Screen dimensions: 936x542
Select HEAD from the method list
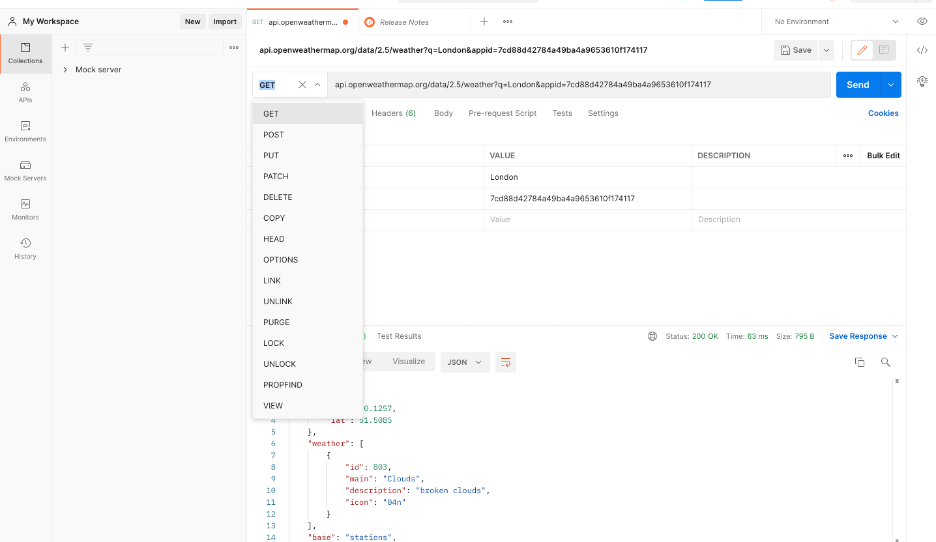pyautogui.click(x=307, y=239)
